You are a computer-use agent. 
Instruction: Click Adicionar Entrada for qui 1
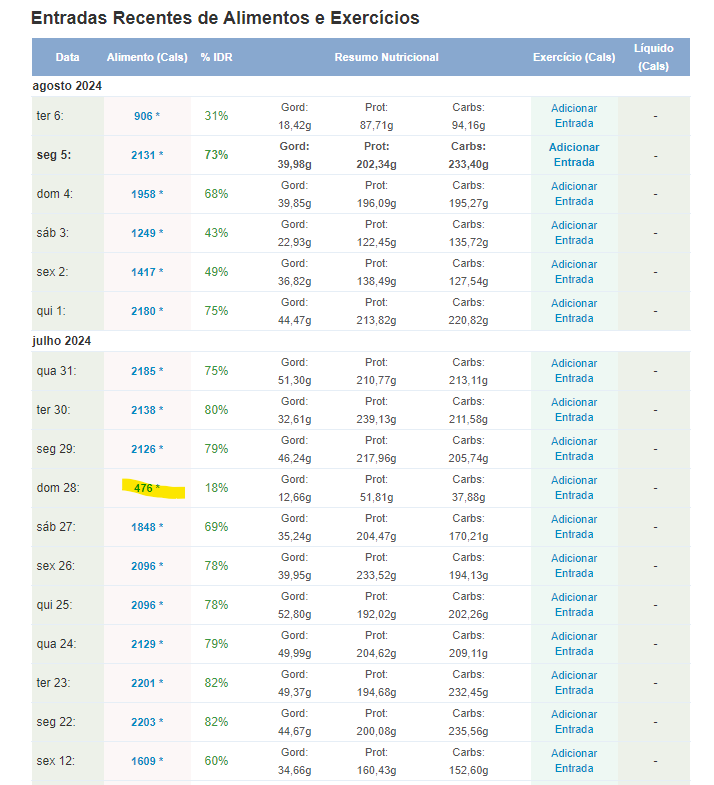pos(574,311)
